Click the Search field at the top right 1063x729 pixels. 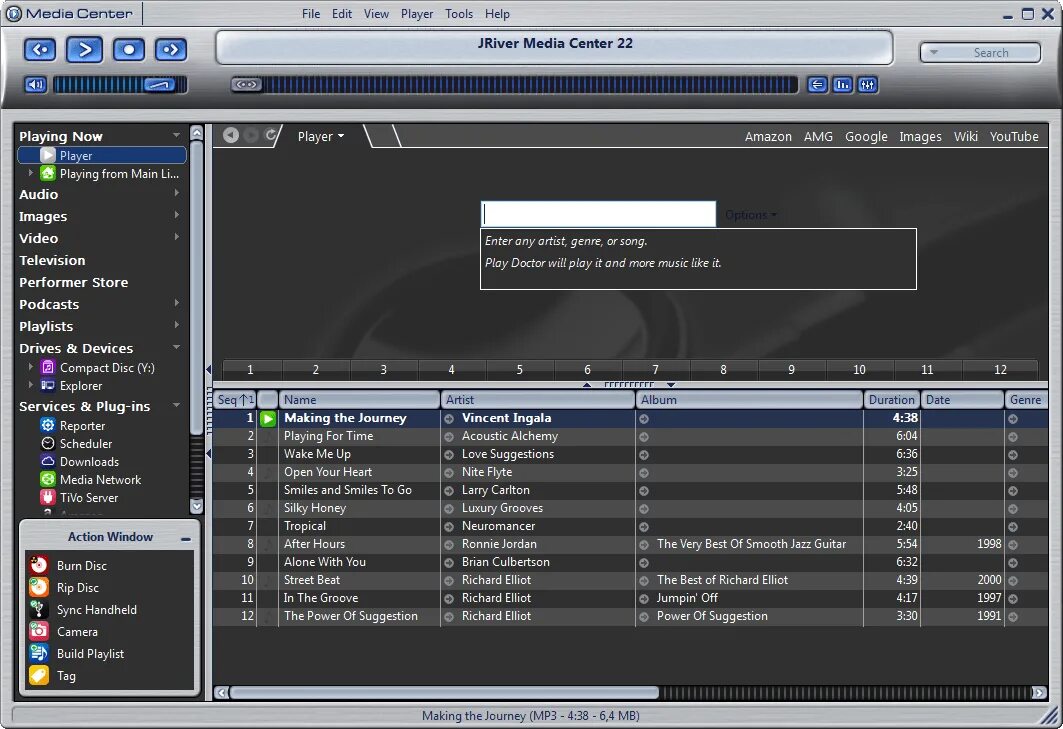point(980,52)
